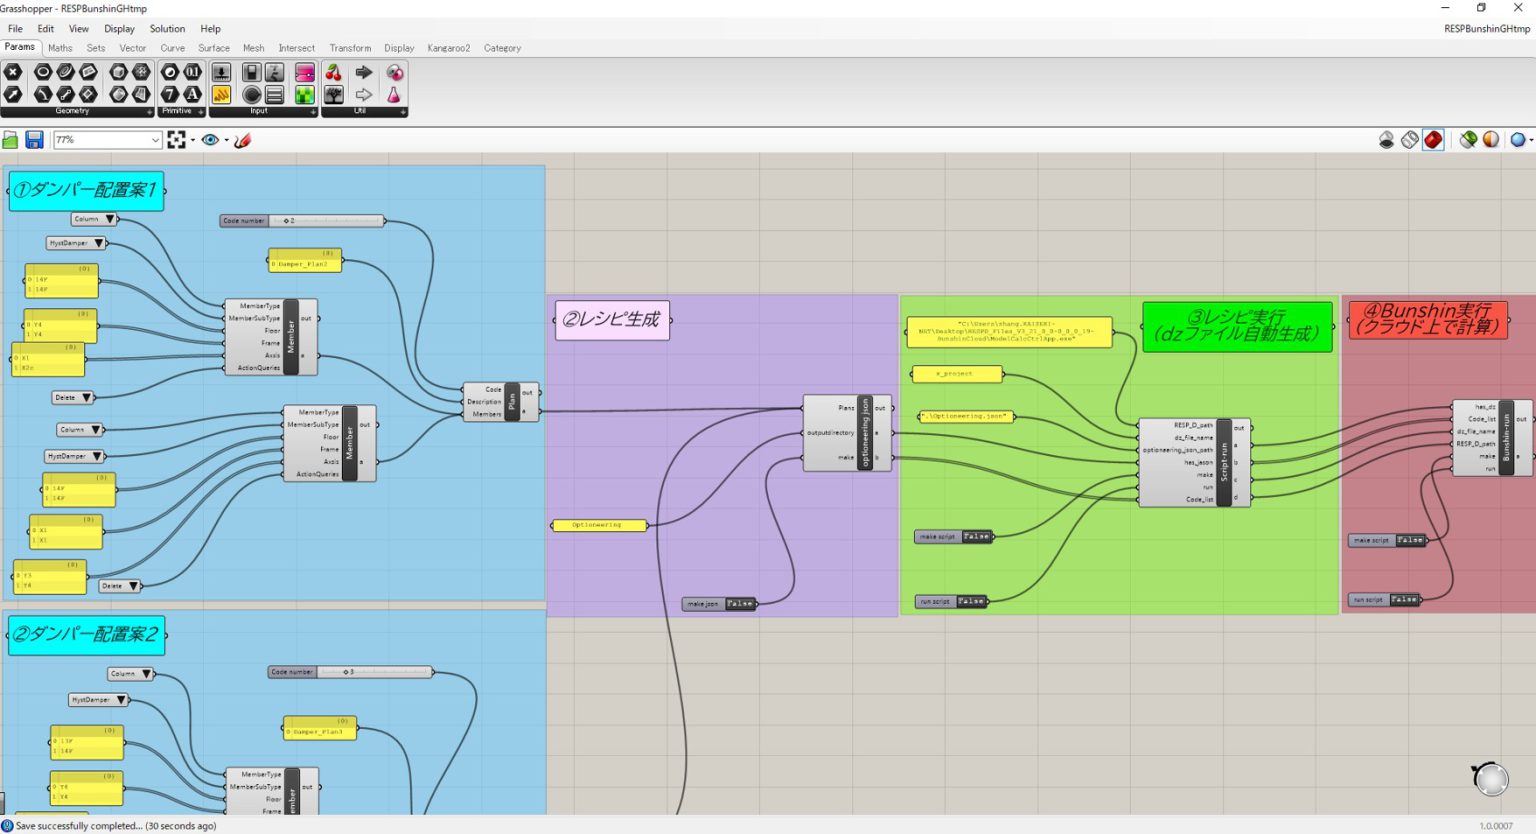This screenshot has height=834, width=1536.
Task: Pick the pink flask icon in Util
Action: tap(394, 95)
